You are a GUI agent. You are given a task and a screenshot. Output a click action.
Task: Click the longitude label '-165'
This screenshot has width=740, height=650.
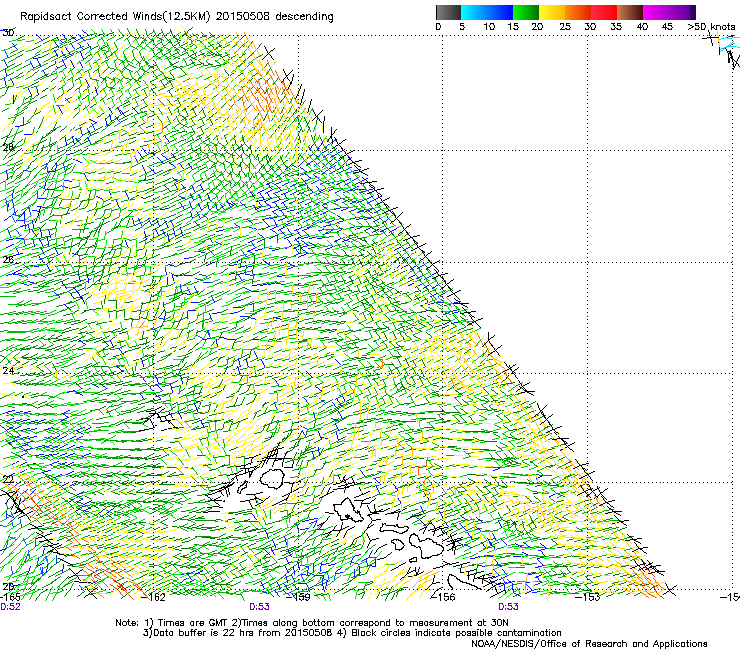[x=11, y=597]
